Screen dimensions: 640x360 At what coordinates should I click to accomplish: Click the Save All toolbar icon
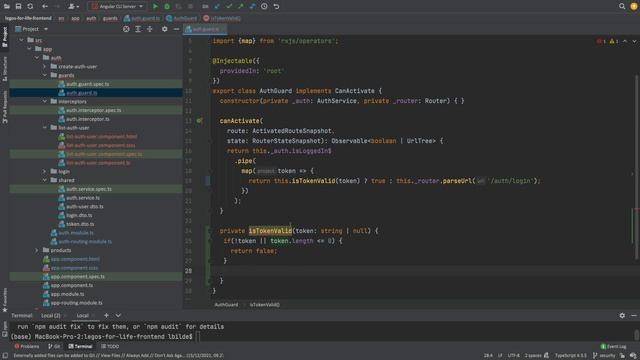click(18, 7)
